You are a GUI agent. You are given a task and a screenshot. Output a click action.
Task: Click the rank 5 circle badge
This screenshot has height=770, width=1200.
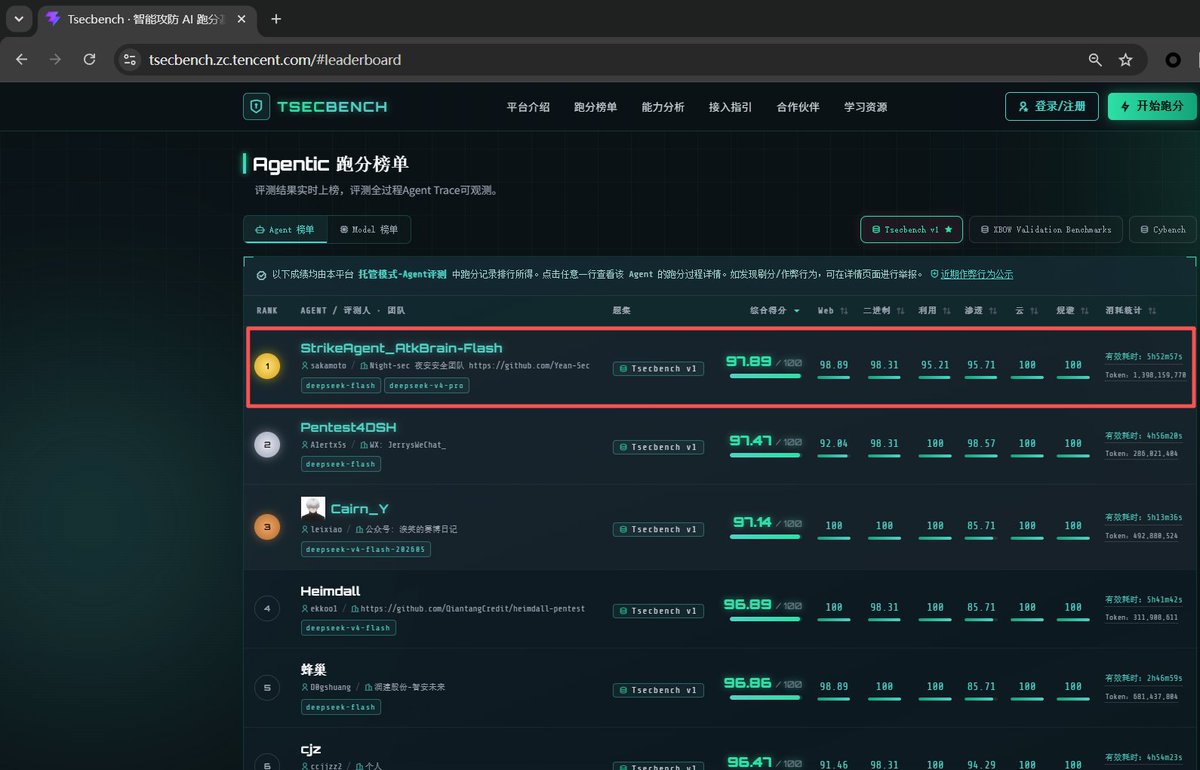point(267,687)
